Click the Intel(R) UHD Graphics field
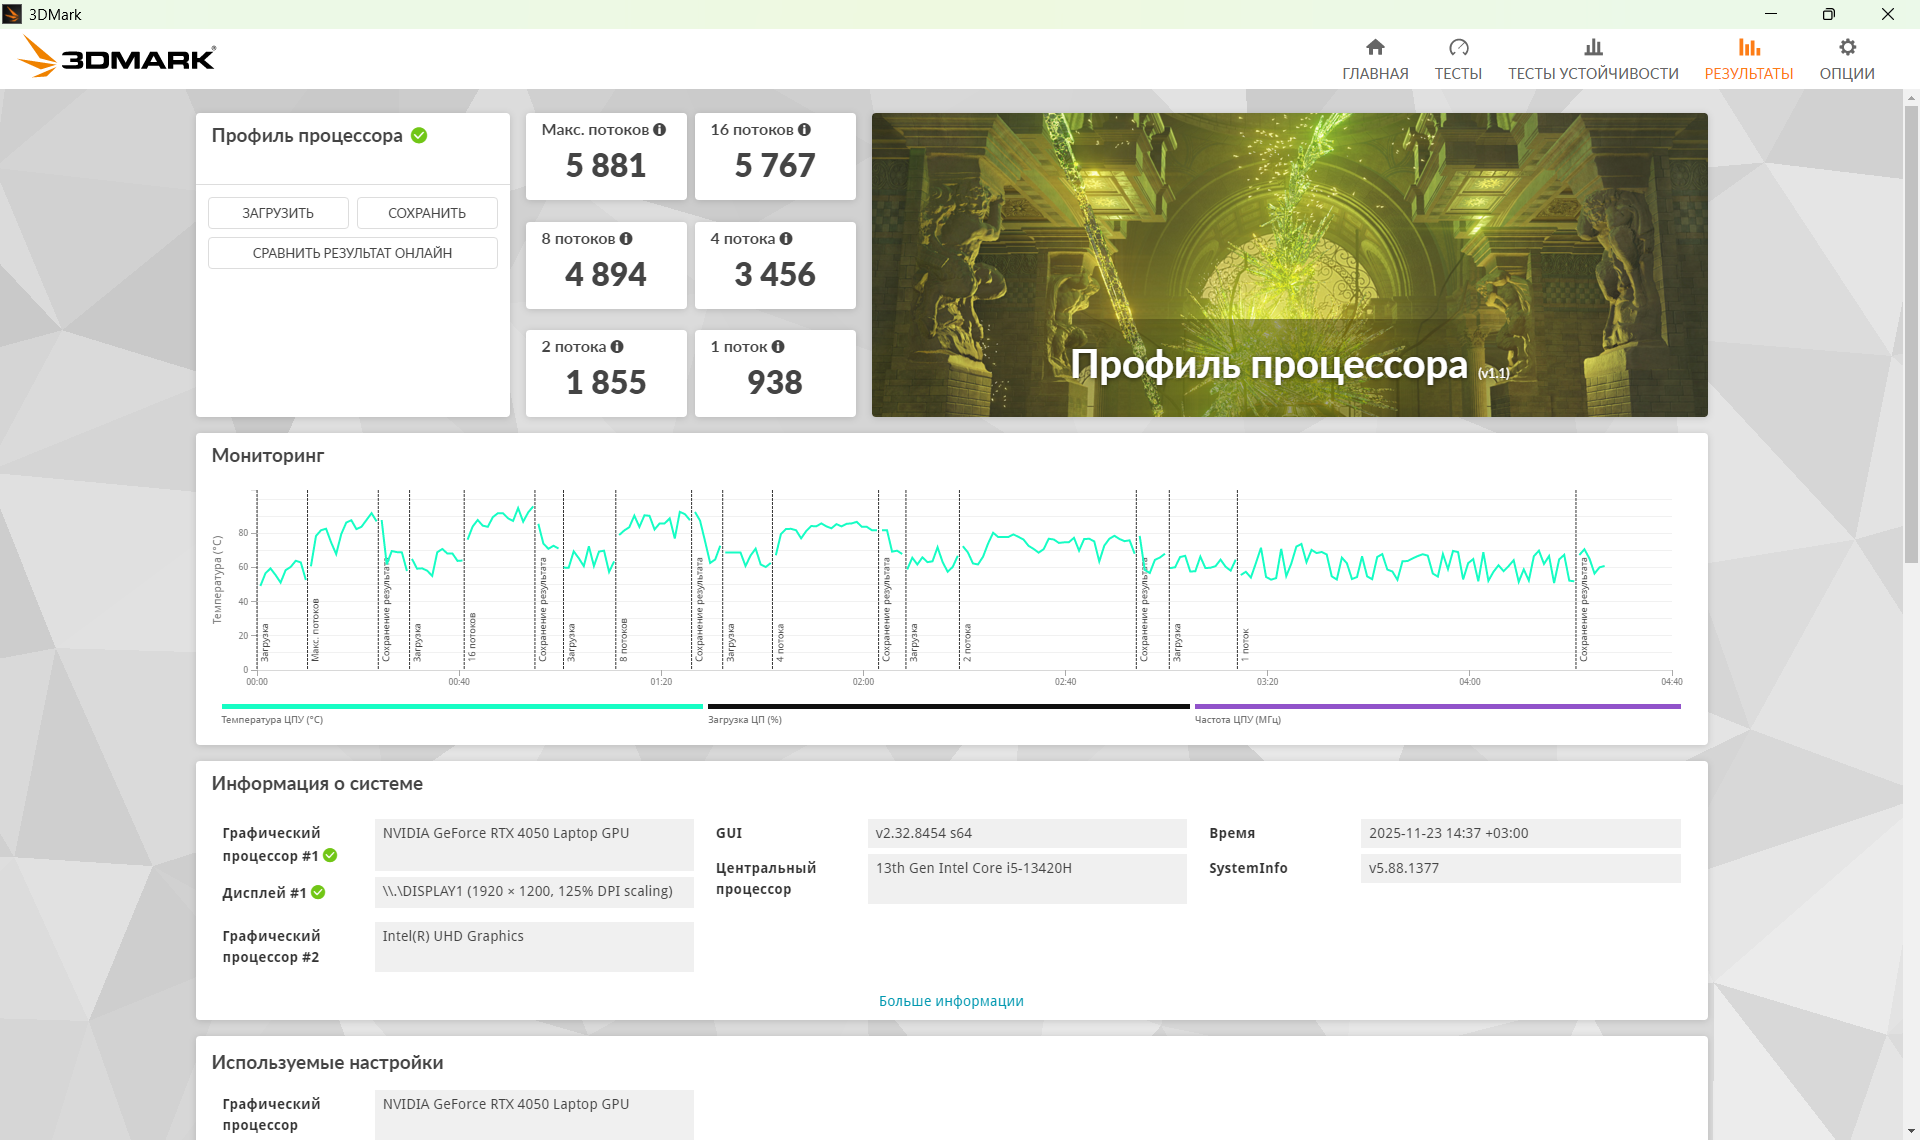1920x1140 pixels. [x=534, y=946]
